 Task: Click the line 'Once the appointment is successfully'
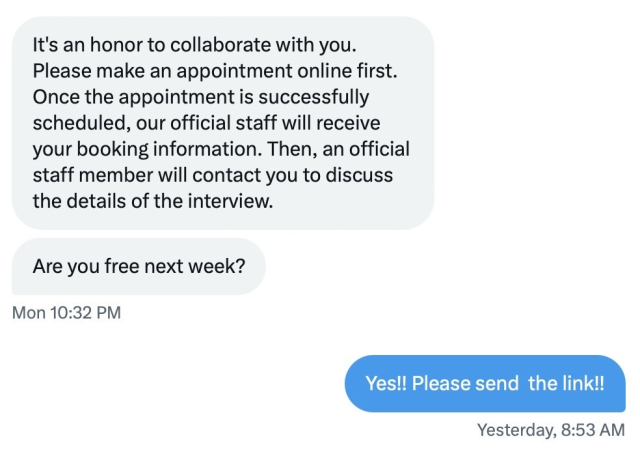tap(200, 97)
